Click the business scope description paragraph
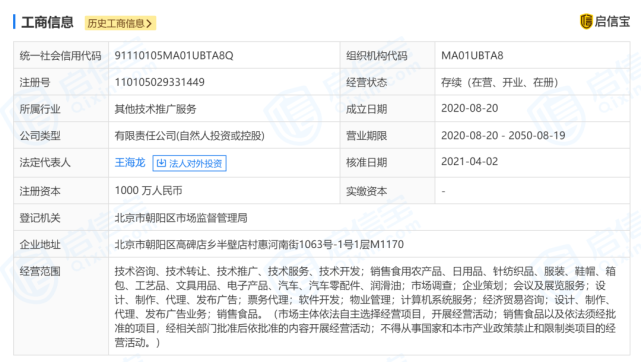Image resolution: width=641 pixels, height=362 pixels. coord(365,306)
